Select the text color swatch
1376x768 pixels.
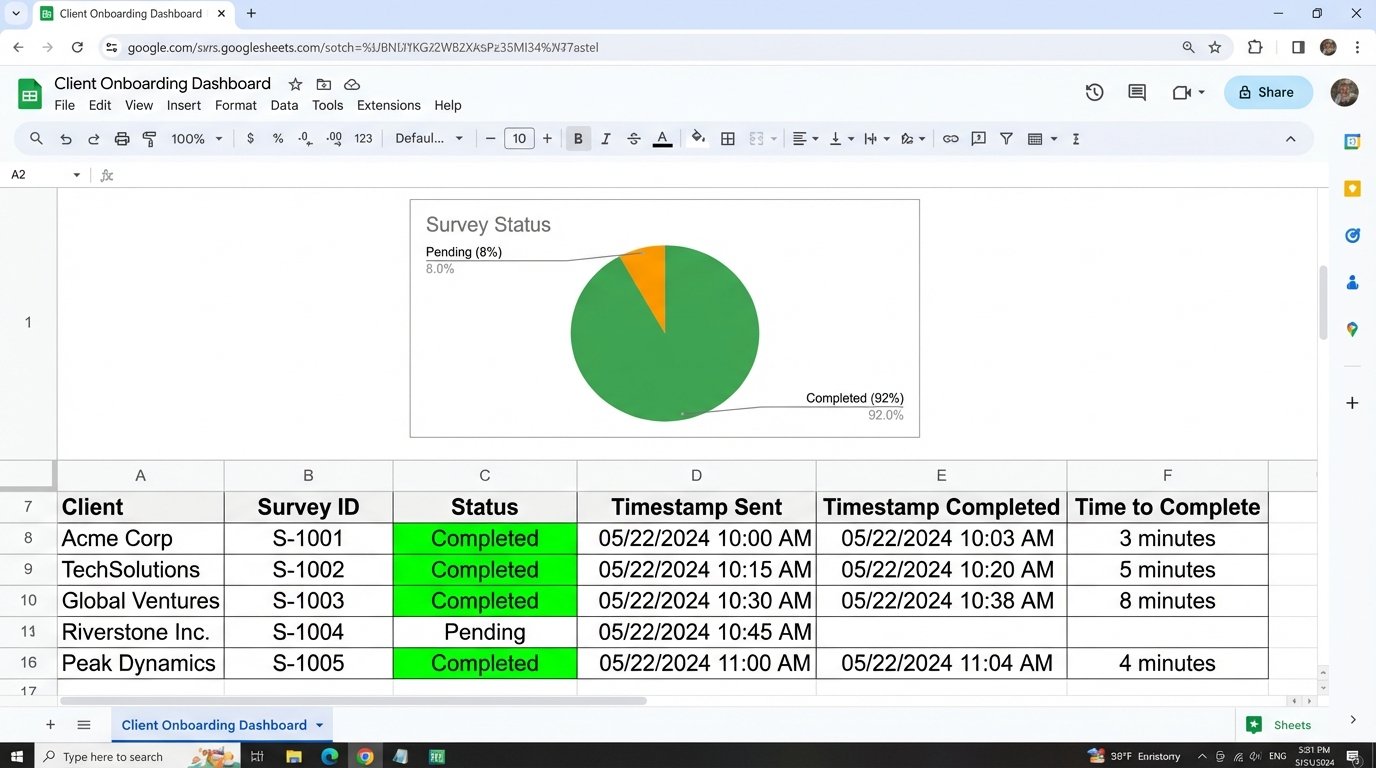tap(662, 138)
